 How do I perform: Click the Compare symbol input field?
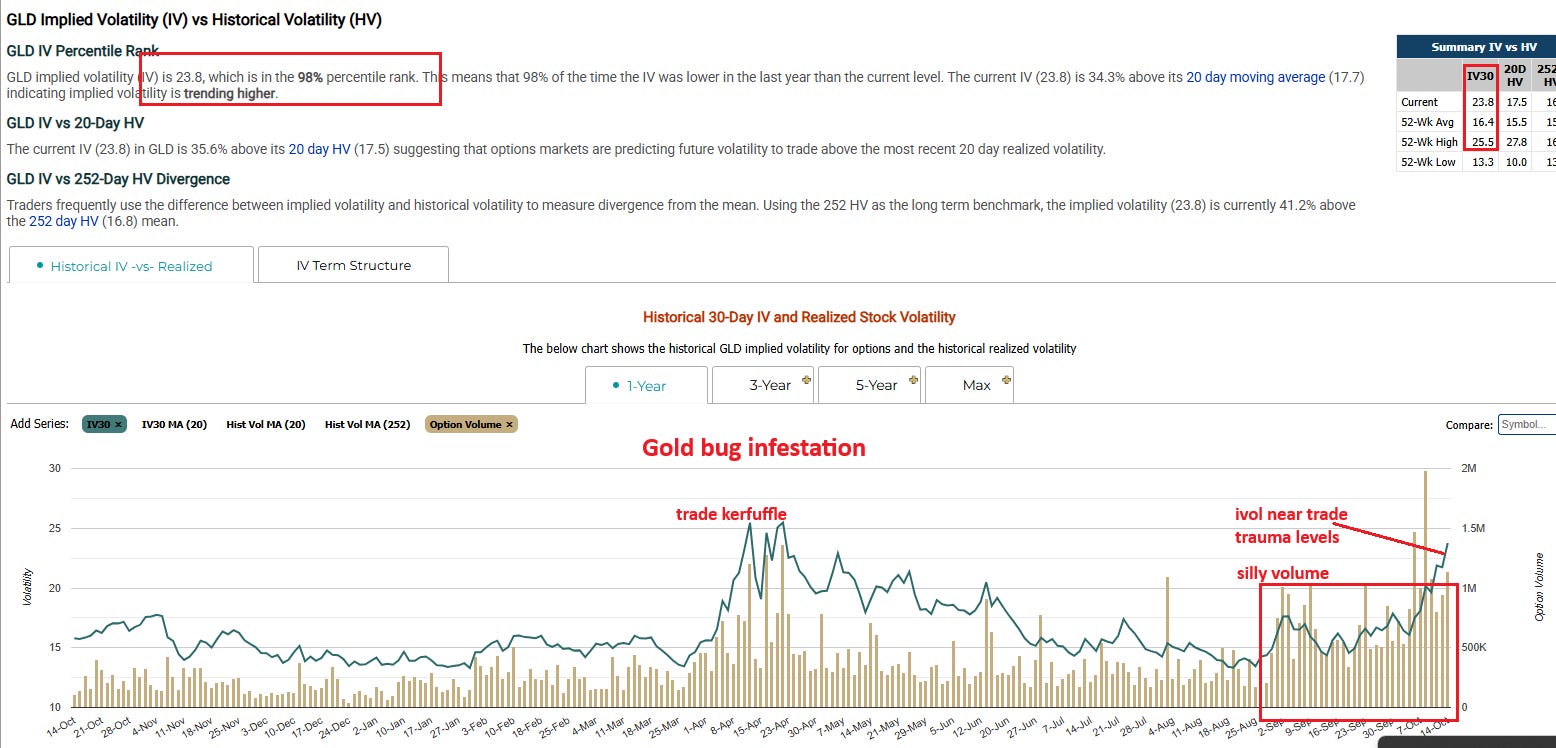1526,424
